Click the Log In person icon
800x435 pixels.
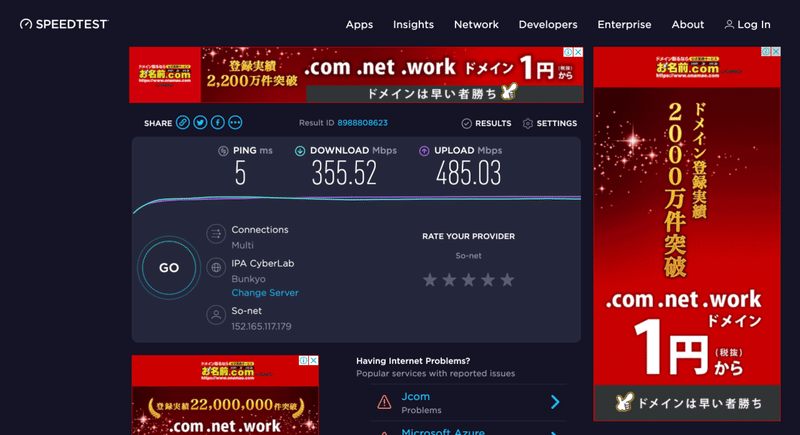click(729, 24)
